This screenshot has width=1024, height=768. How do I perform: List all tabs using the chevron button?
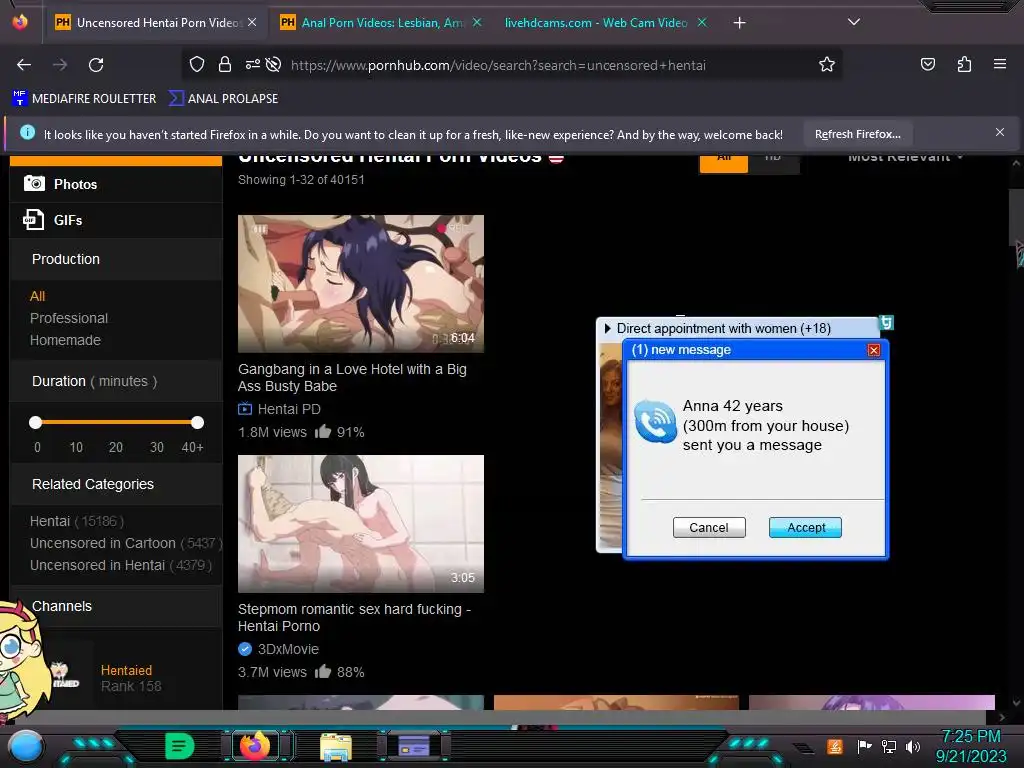[x=854, y=22]
